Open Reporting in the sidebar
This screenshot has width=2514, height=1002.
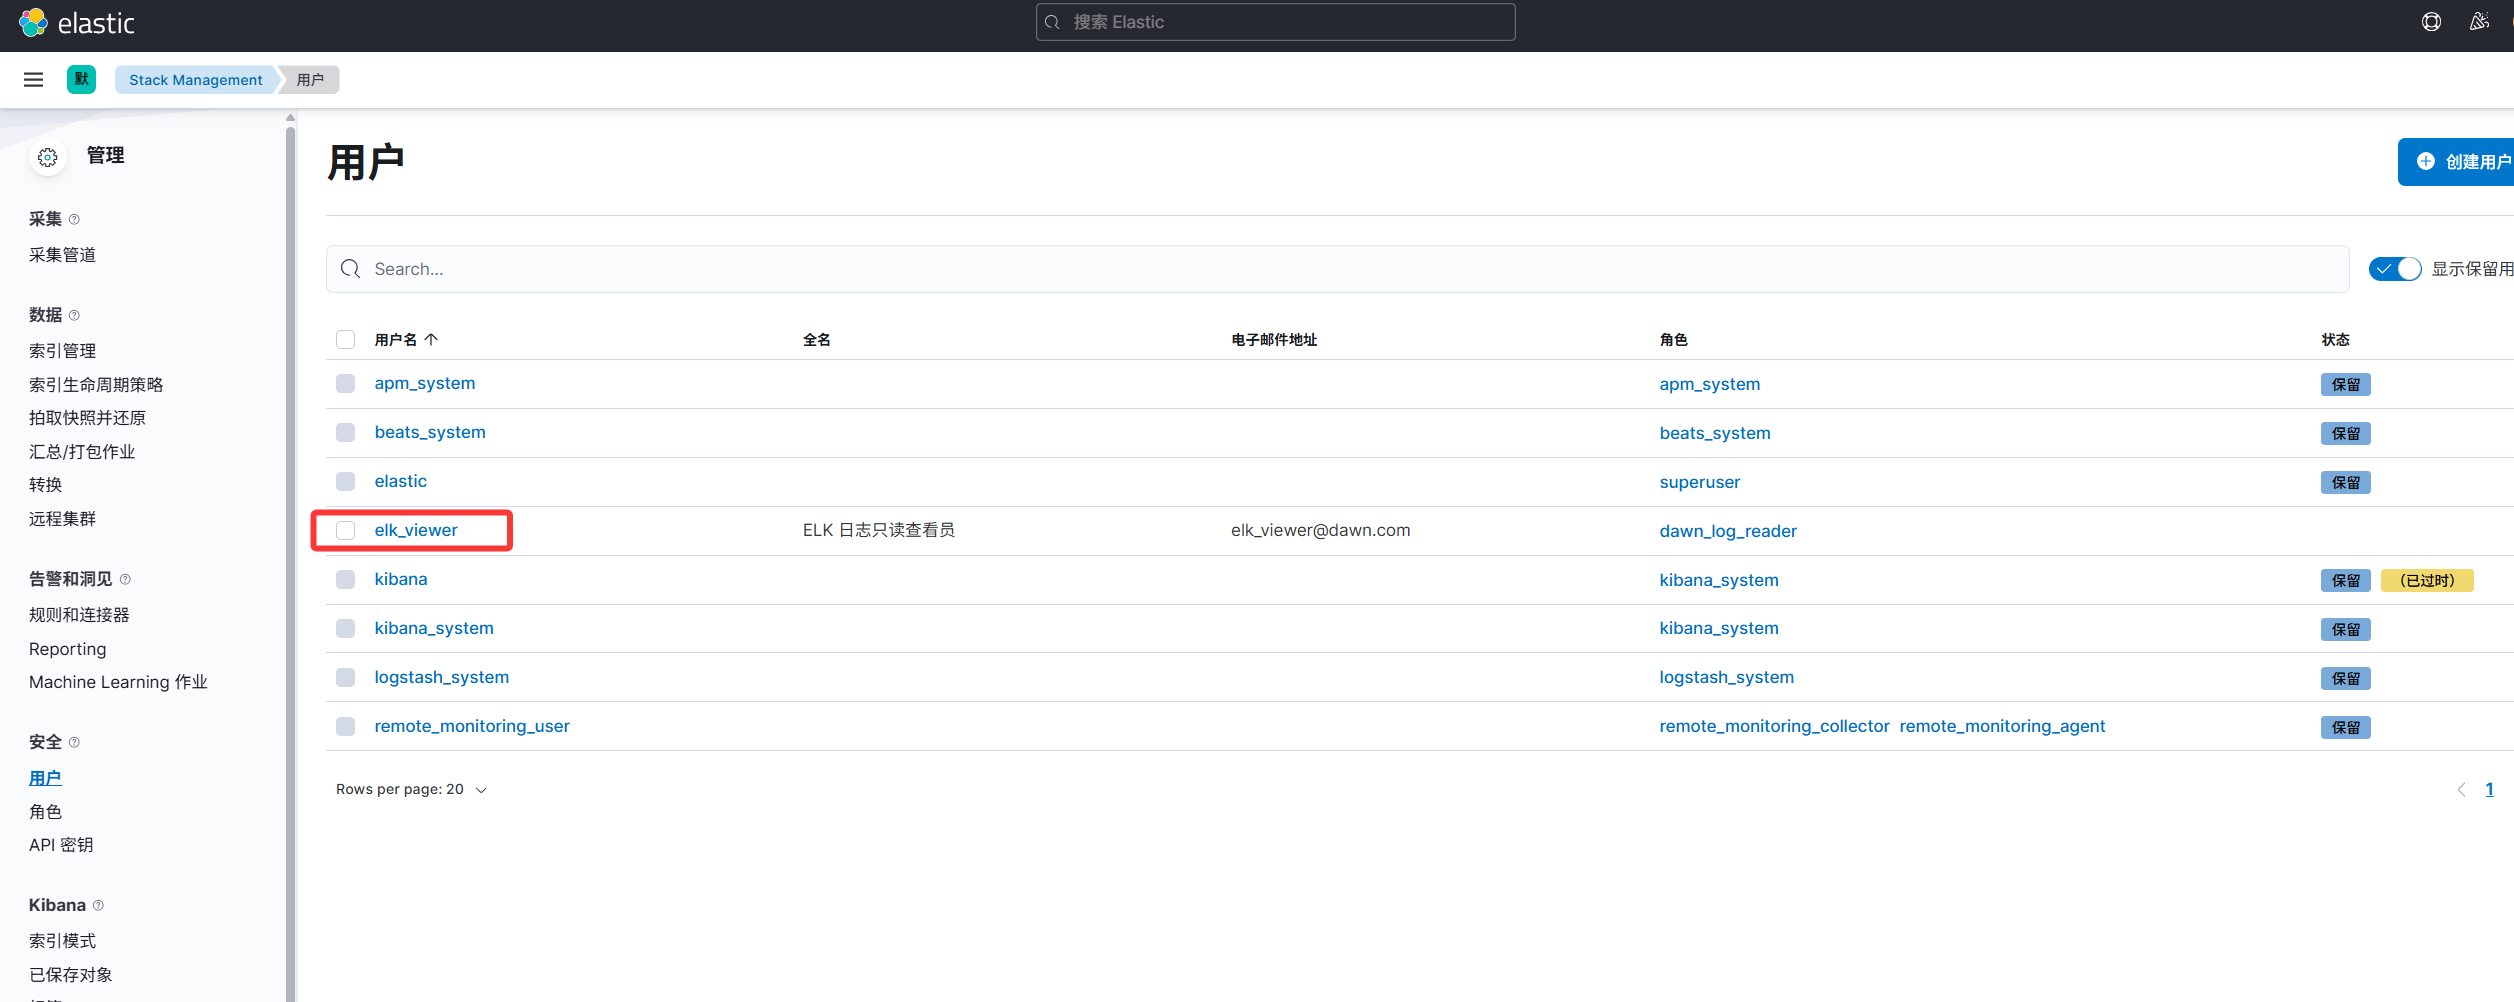click(68, 649)
